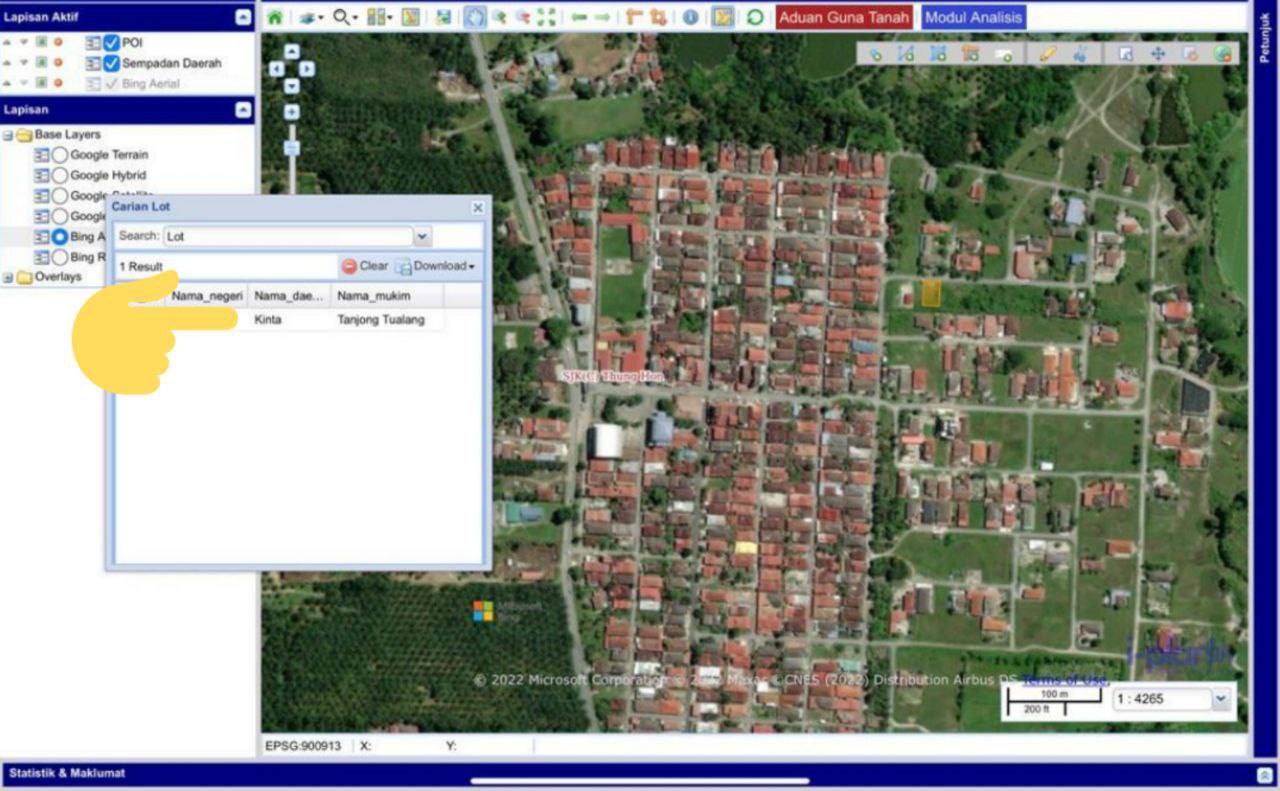Viewport: 1280px width, 791px height.
Task: Open the Aduan Guna Tanah module
Action: pyautogui.click(x=844, y=17)
